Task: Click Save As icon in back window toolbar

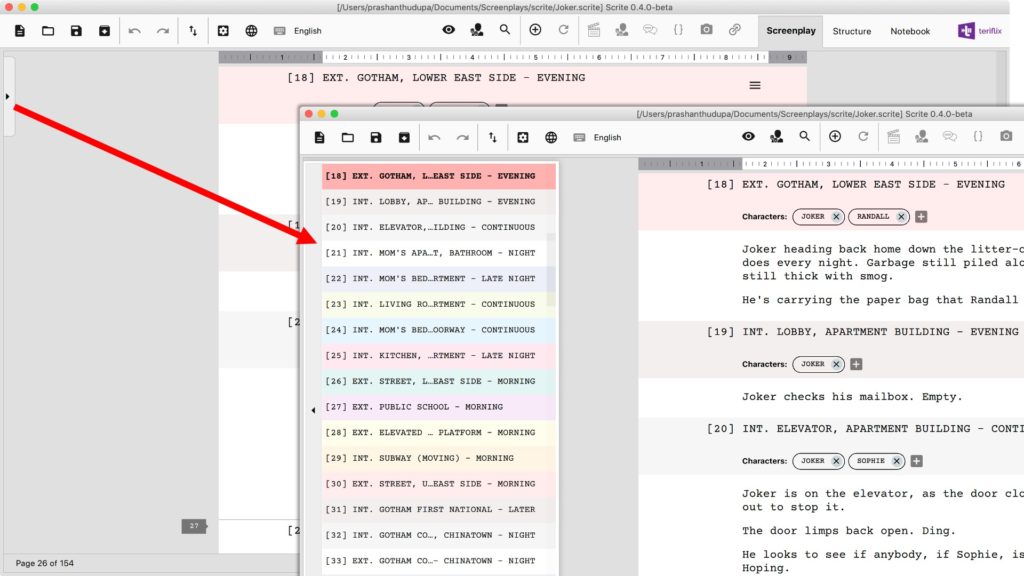Action: click(x=104, y=31)
